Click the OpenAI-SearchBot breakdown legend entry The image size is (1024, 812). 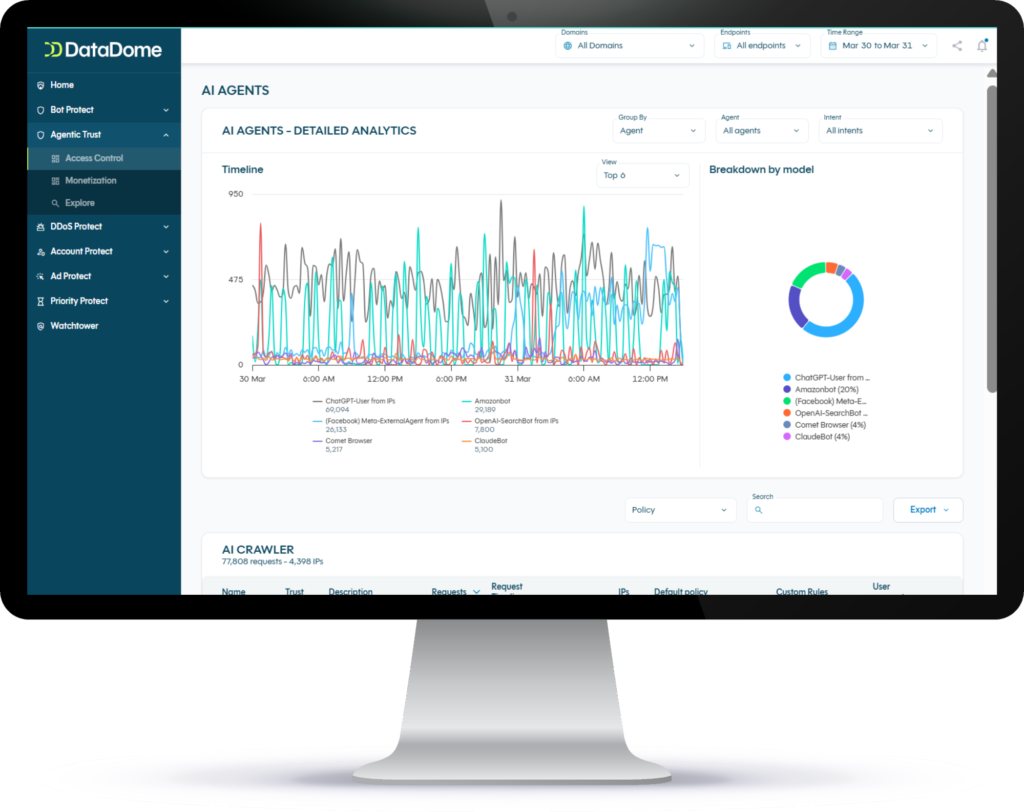pos(825,413)
